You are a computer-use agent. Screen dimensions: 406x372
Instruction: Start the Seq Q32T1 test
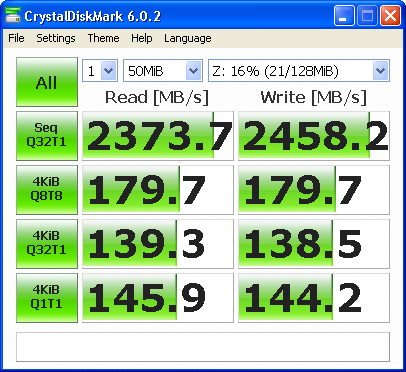(47, 136)
